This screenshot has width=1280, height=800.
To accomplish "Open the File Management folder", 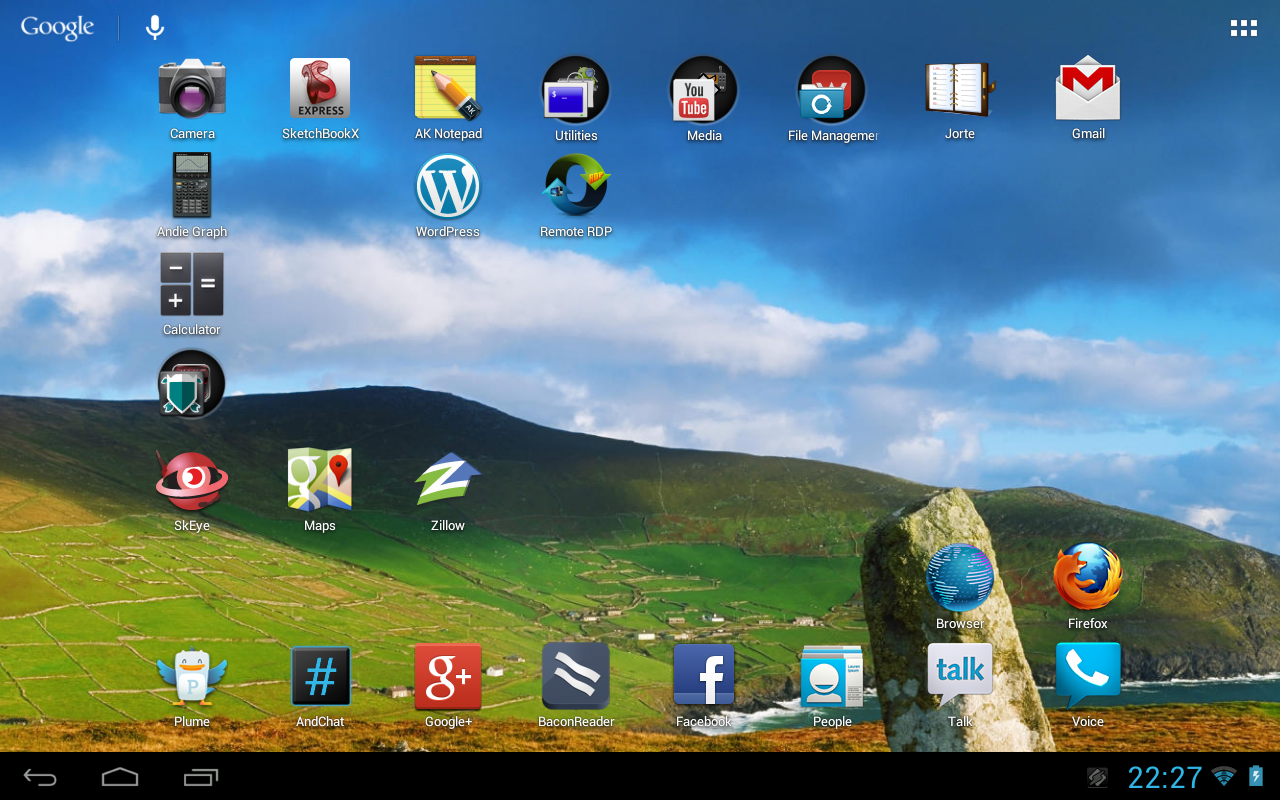I will tap(832, 98).
